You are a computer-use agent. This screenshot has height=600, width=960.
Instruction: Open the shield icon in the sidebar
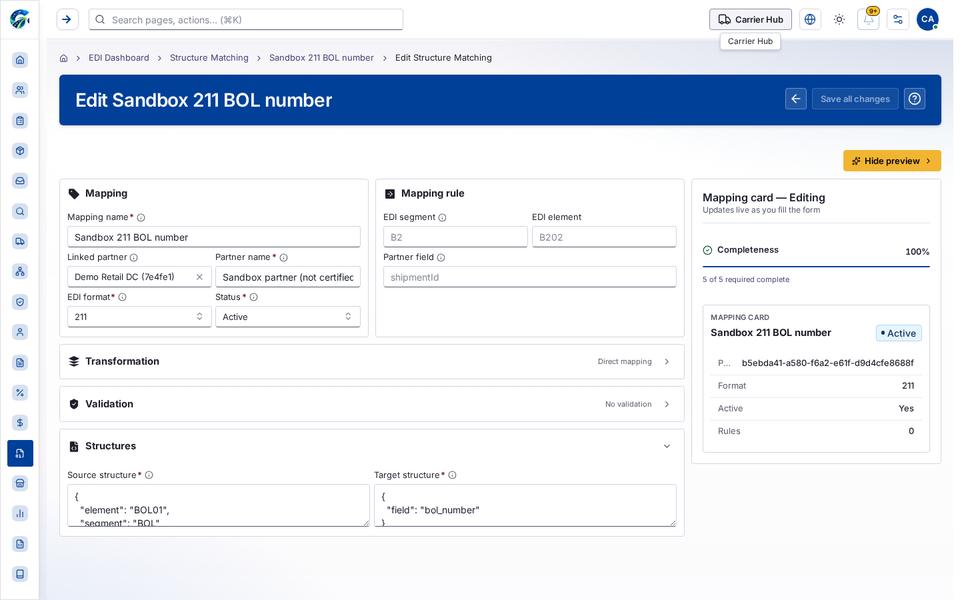tap(20, 302)
